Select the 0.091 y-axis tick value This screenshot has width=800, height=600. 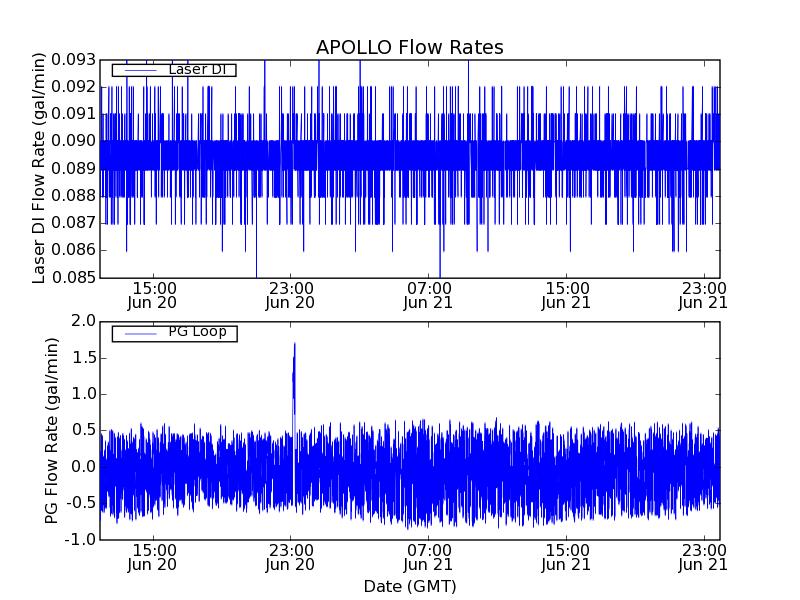(73, 114)
